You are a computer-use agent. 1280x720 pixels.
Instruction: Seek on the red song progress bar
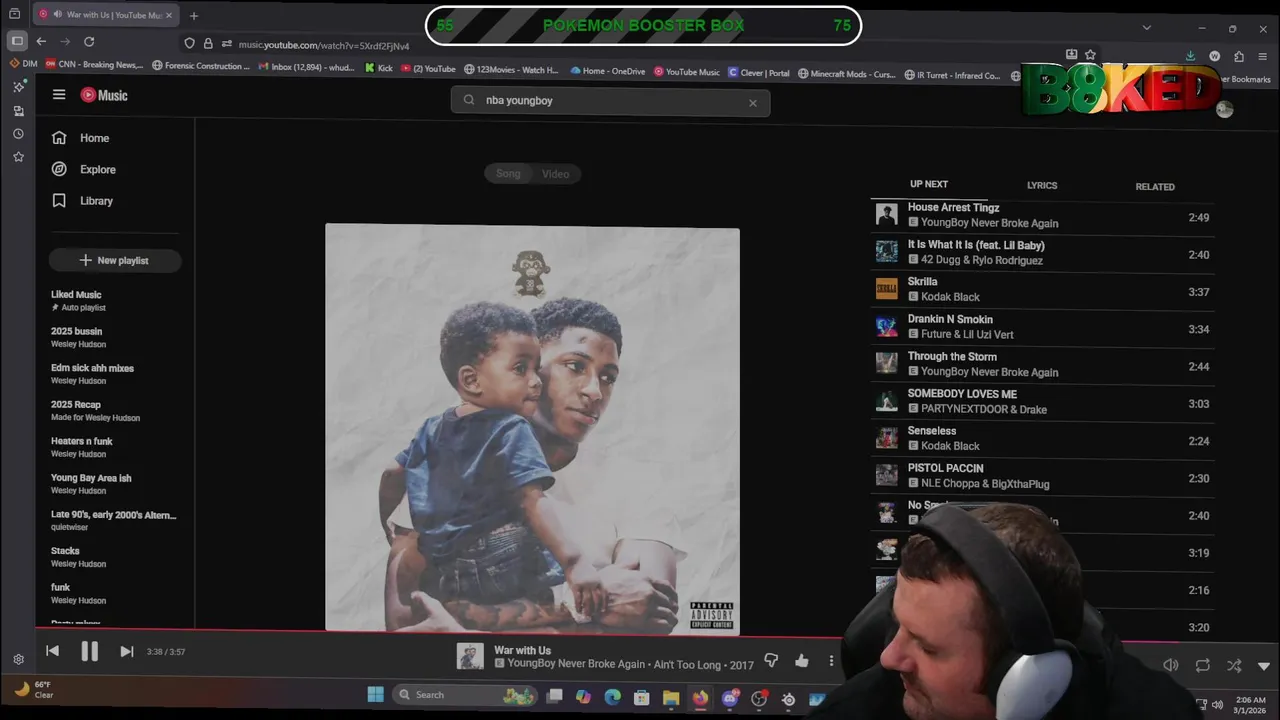(440, 633)
